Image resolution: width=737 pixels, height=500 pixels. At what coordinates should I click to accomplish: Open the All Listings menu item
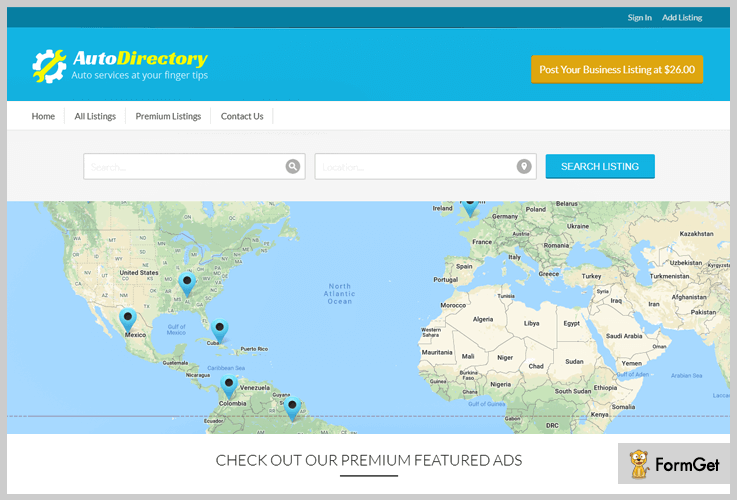tap(95, 116)
